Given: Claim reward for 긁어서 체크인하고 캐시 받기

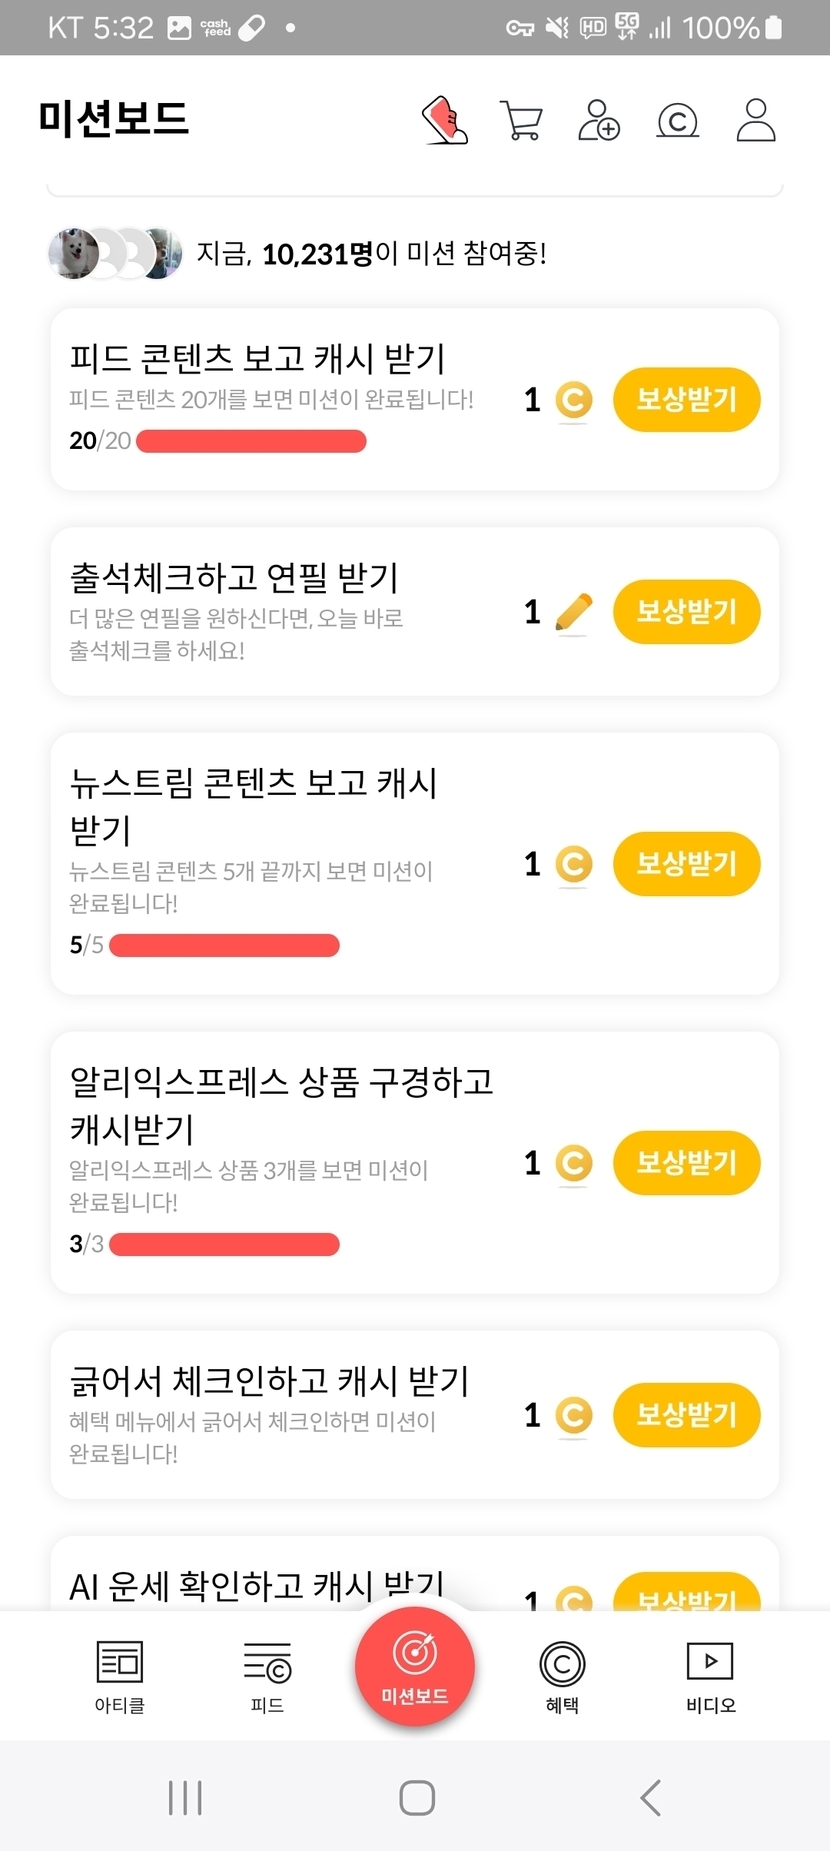Looking at the screenshot, I should coord(686,1415).
